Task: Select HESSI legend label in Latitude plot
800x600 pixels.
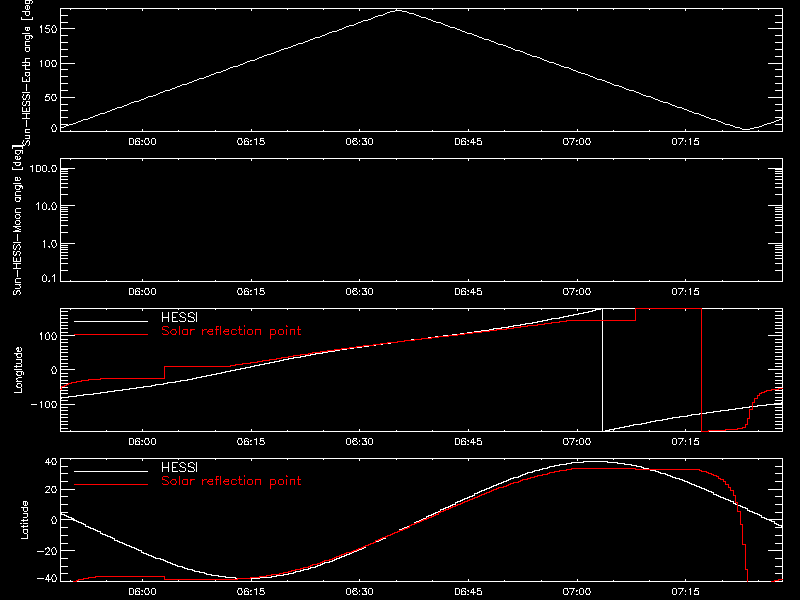Action: (x=179, y=467)
